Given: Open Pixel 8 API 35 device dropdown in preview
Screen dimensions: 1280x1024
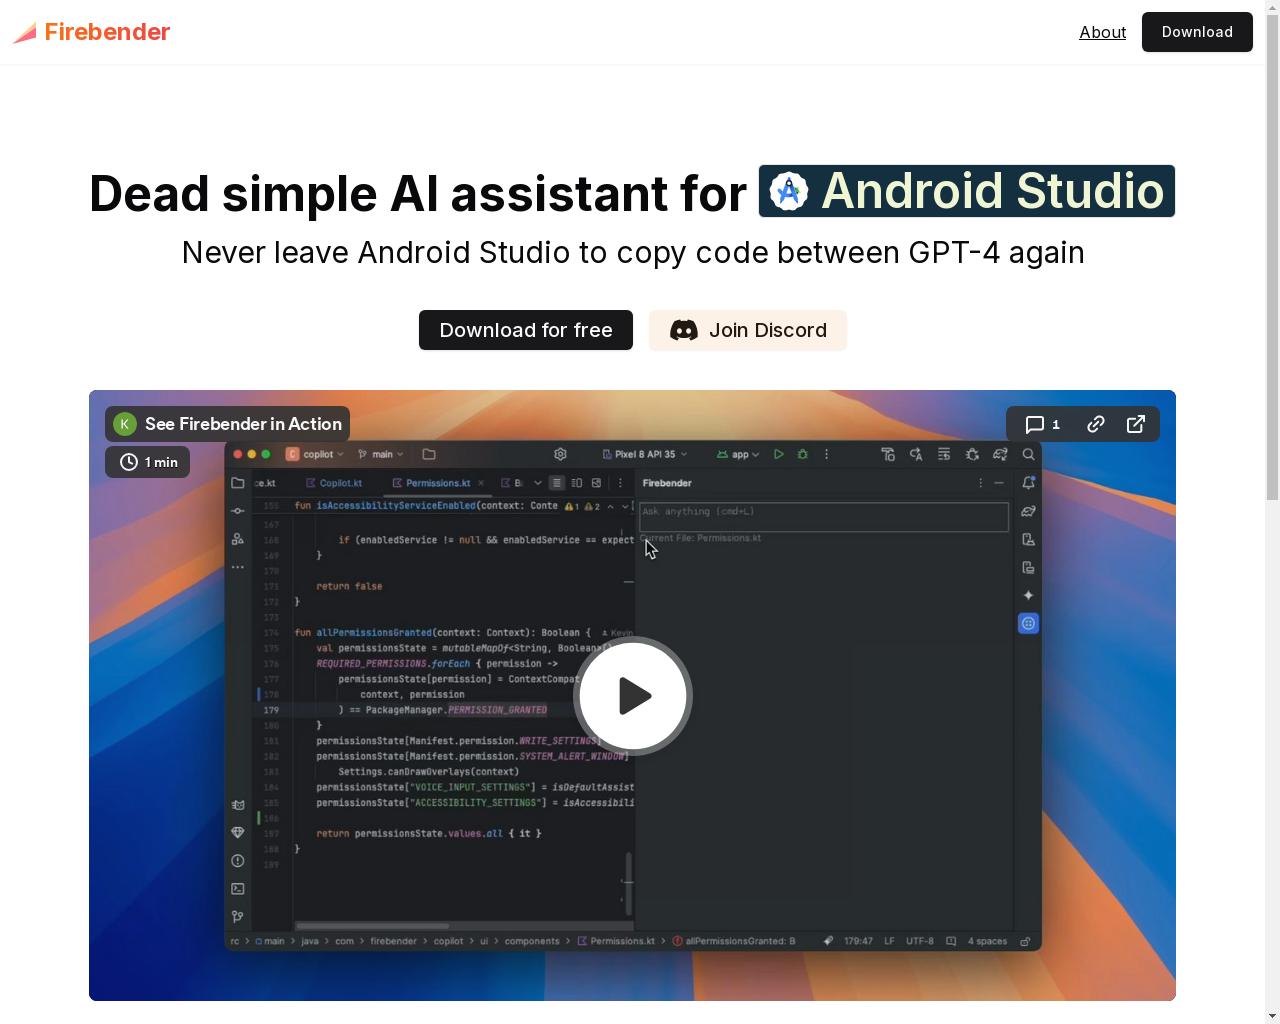Looking at the screenshot, I should 646,454.
